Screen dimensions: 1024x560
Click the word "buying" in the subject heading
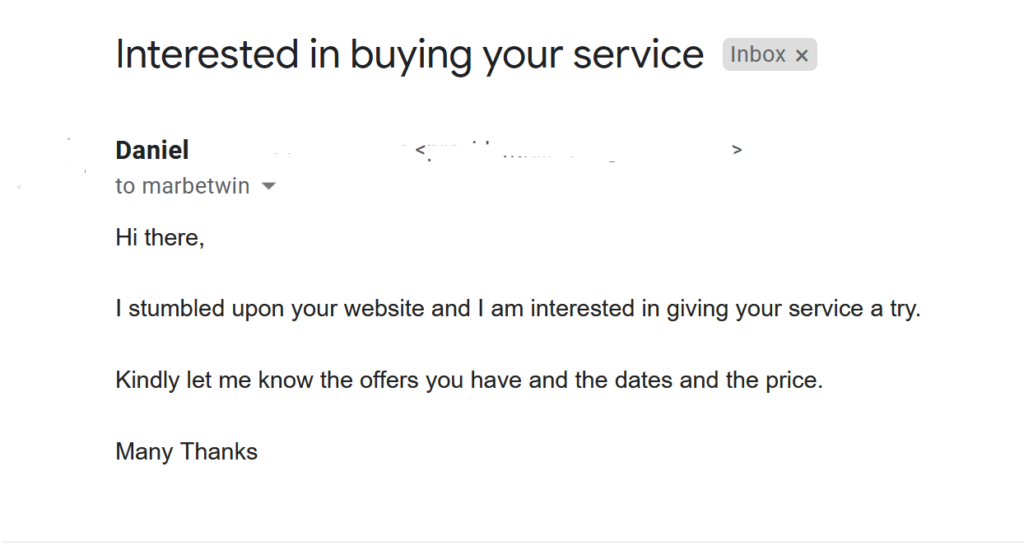point(410,55)
